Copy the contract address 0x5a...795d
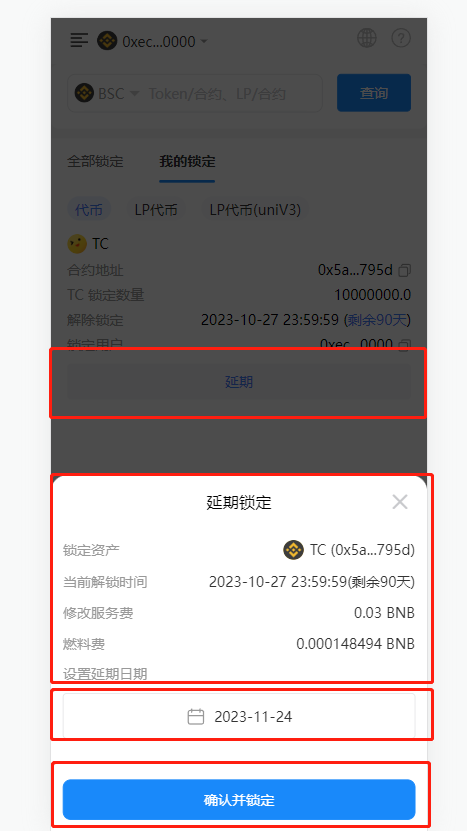 [x=404, y=270]
